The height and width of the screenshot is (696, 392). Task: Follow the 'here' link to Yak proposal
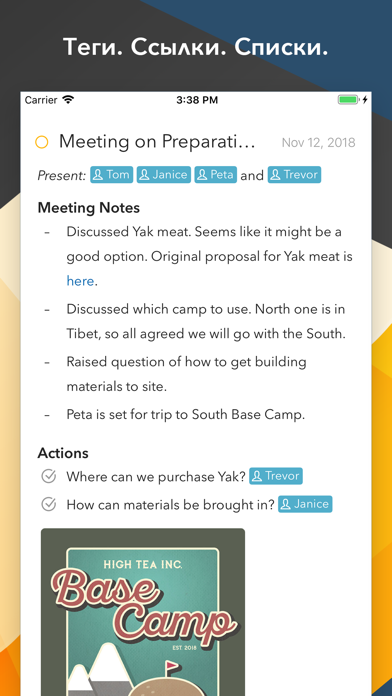80,281
